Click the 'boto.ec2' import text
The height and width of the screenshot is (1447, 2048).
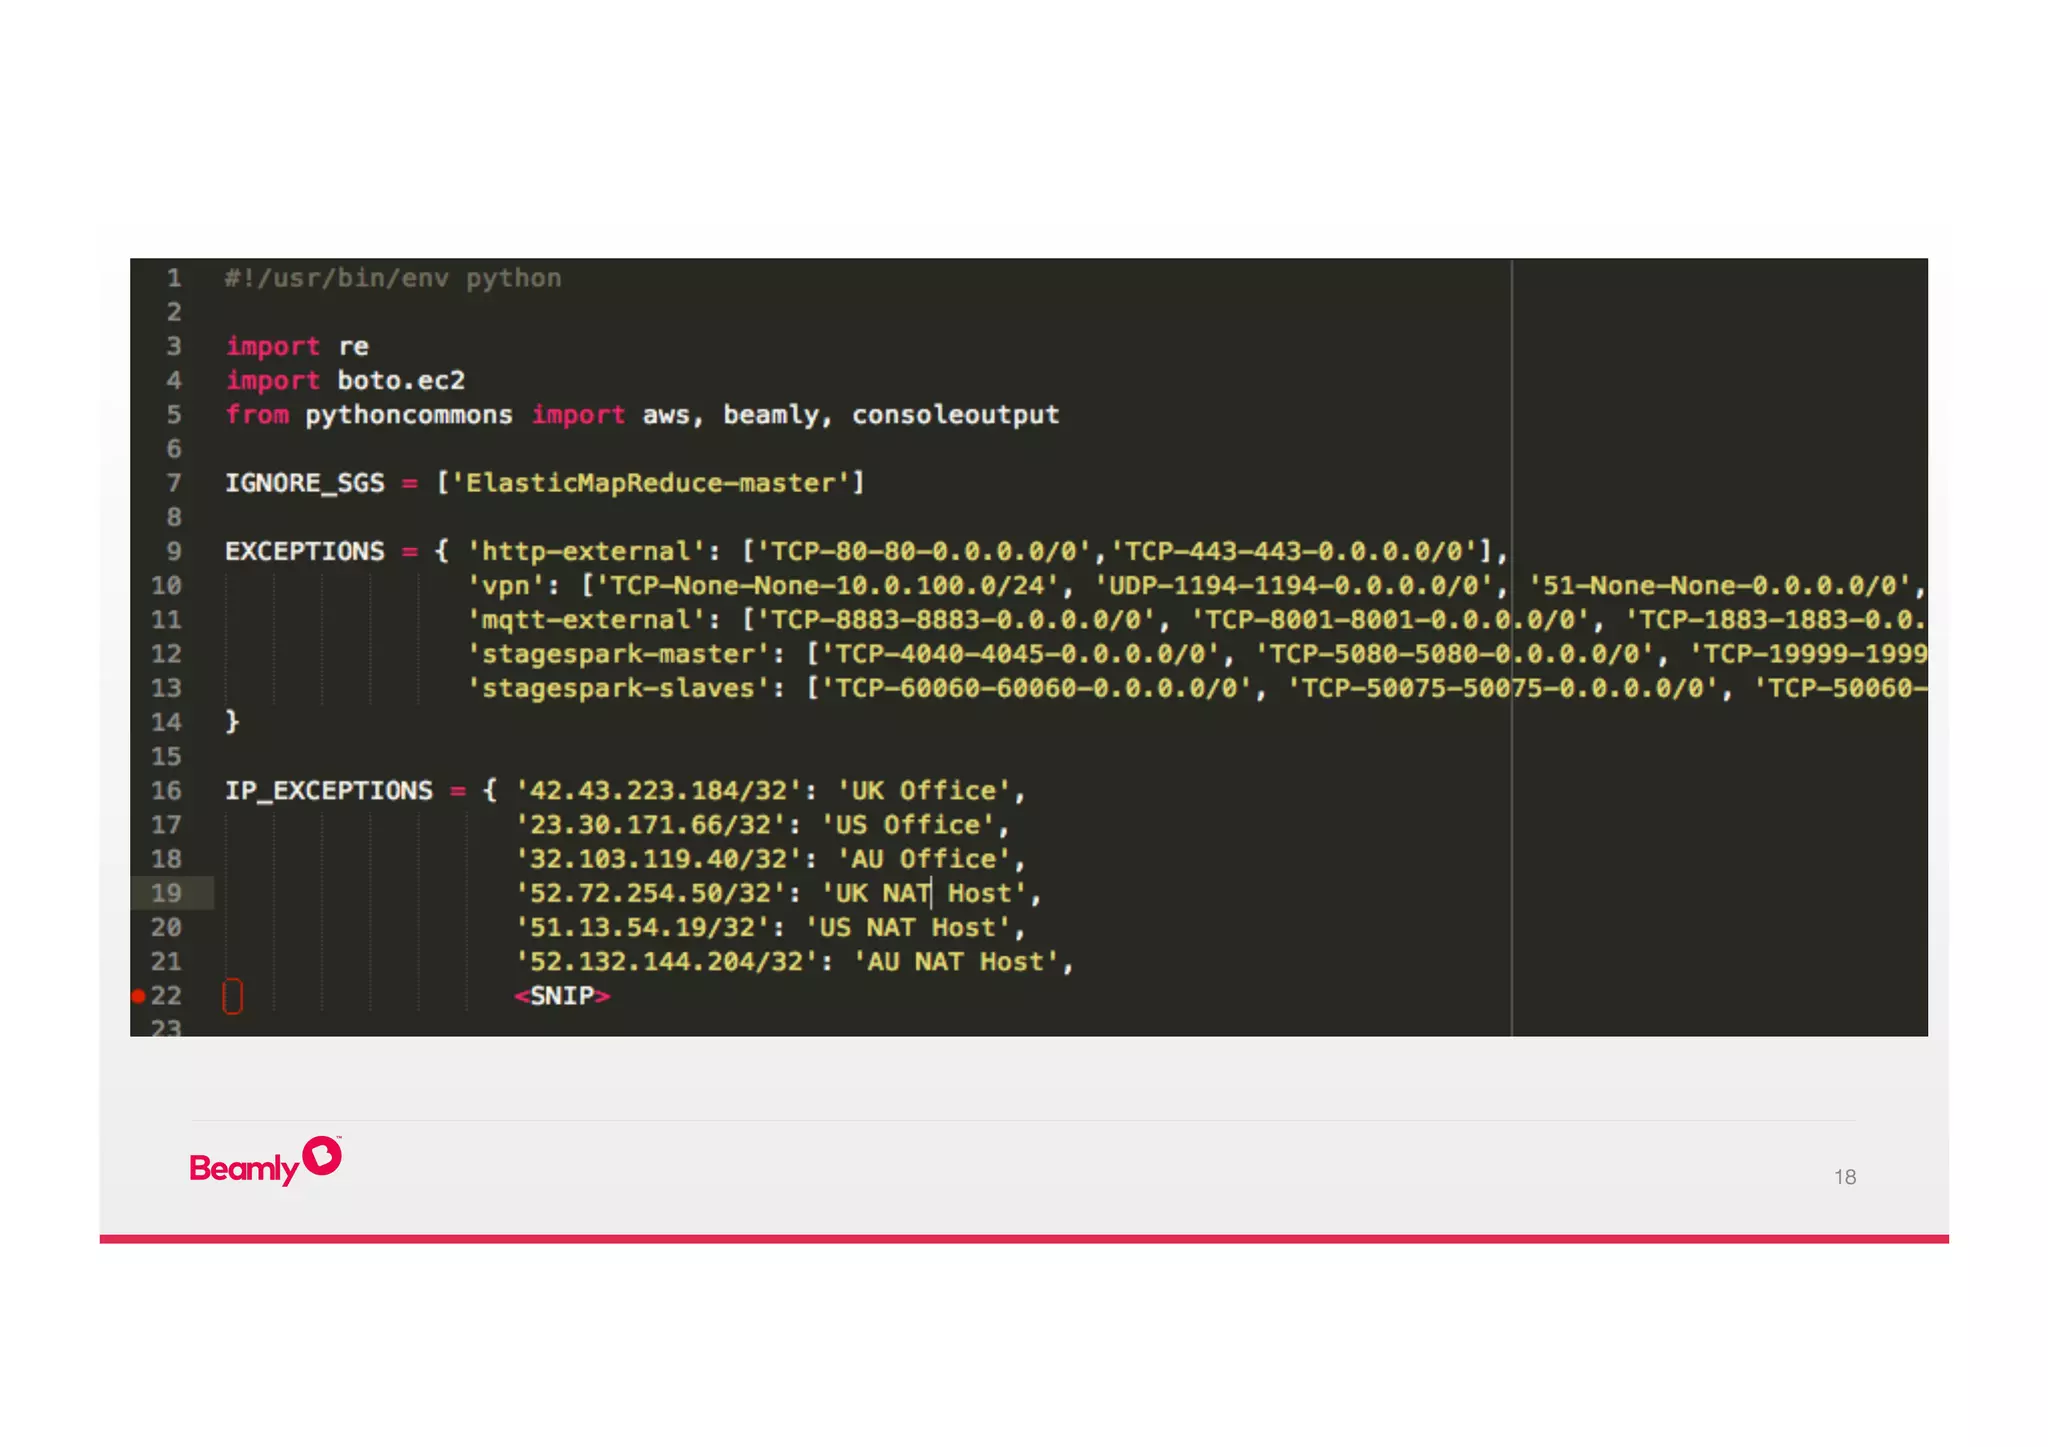coord(401,380)
